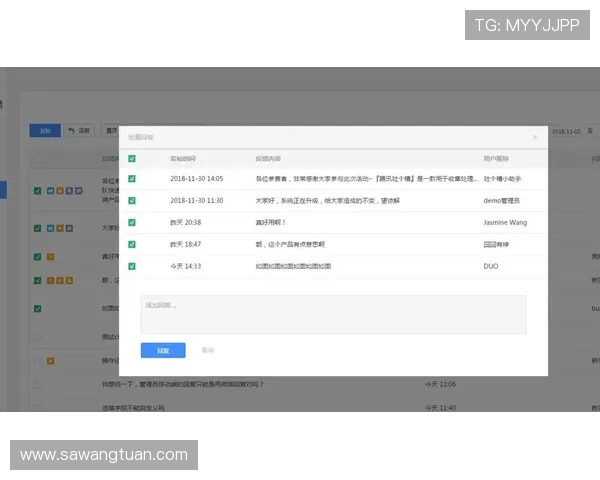The height and width of the screenshot is (480, 600).
Task: Click background post 选填字段不能自定义吗
Action: (x=133, y=408)
